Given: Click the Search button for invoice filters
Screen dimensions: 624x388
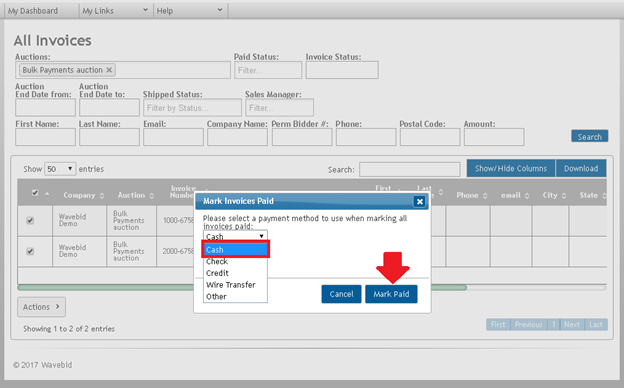Looking at the screenshot, I should 589,136.
